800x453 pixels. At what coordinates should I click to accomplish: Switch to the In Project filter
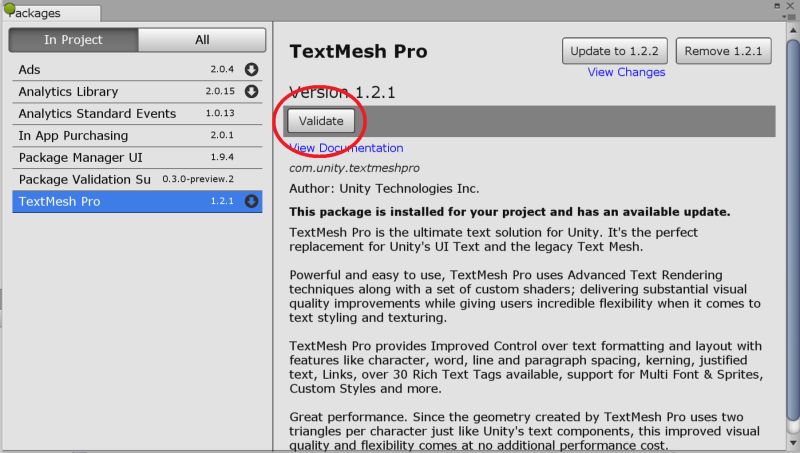click(x=73, y=40)
